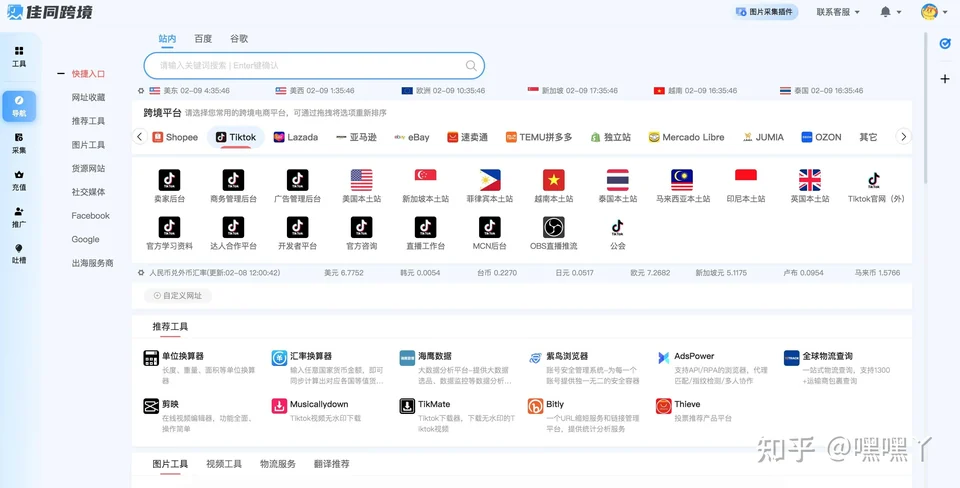Image resolution: width=960 pixels, height=488 pixels.
Task: Open 广告管理后台 shortcut icon
Action: click(x=298, y=180)
